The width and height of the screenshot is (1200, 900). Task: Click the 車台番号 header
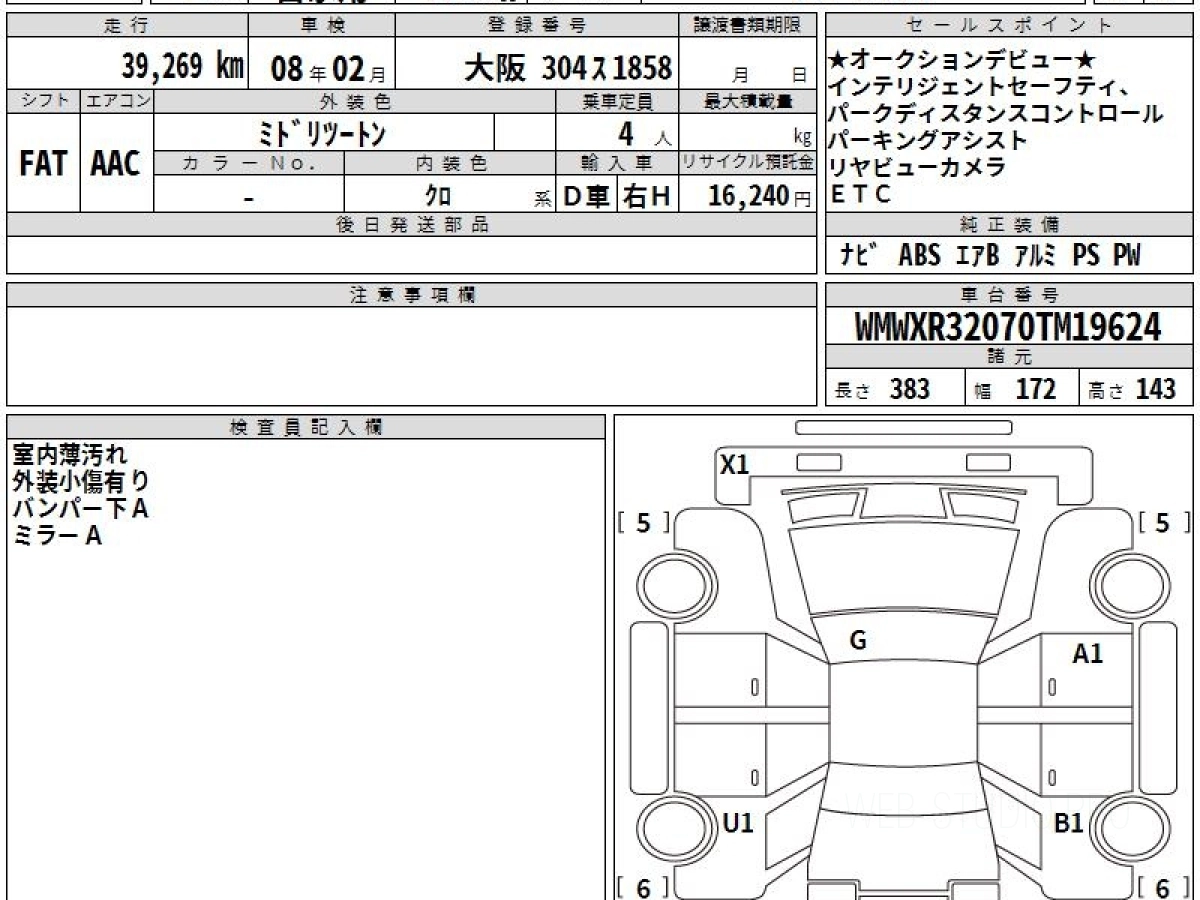tap(1009, 295)
